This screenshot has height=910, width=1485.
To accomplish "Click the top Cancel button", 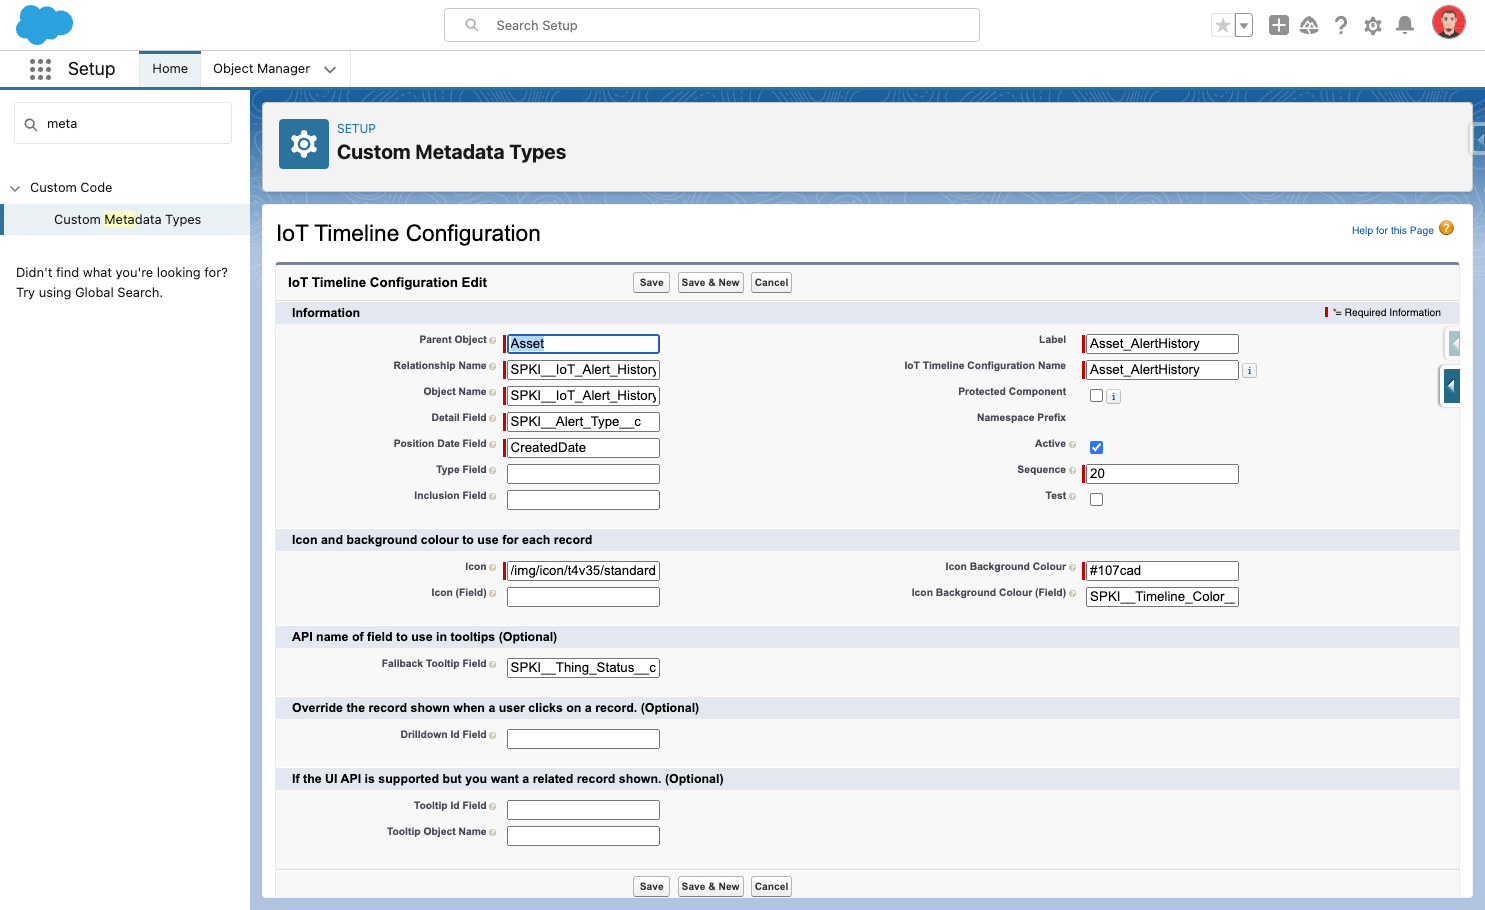I will click(x=771, y=283).
